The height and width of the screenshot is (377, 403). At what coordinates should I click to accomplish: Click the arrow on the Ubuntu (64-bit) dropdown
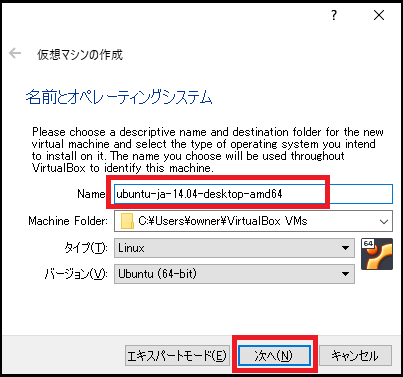345,274
